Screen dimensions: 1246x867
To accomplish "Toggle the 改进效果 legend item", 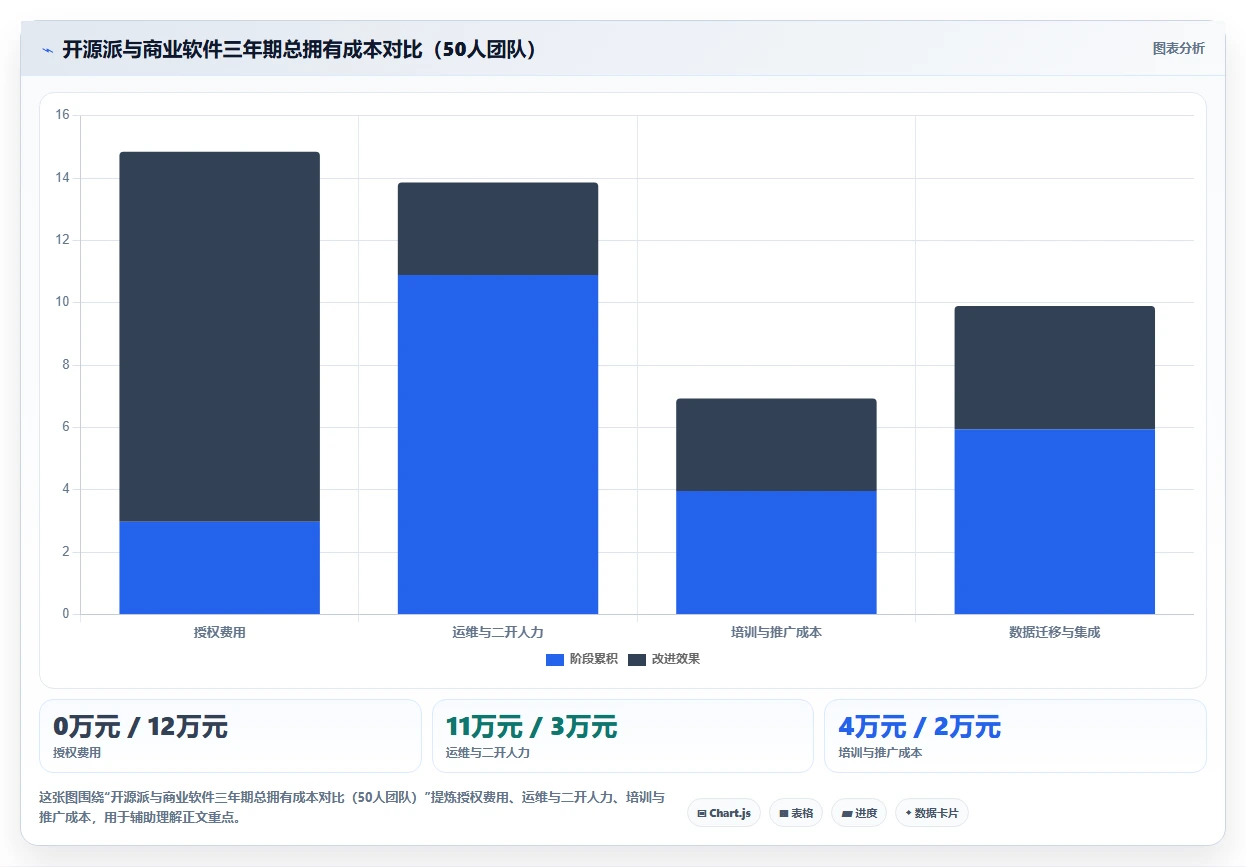I will [x=665, y=659].
